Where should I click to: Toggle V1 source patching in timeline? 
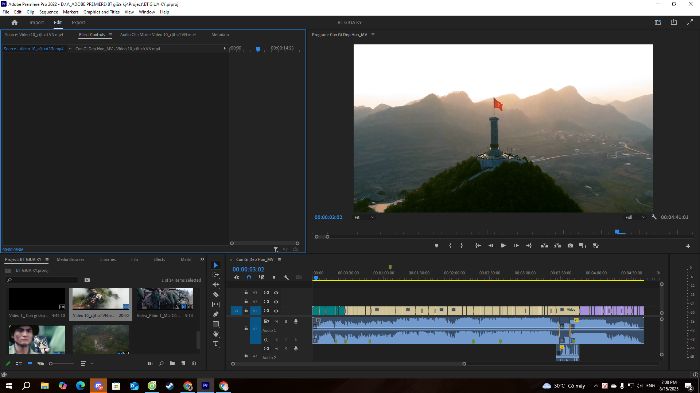coord(237,311)
